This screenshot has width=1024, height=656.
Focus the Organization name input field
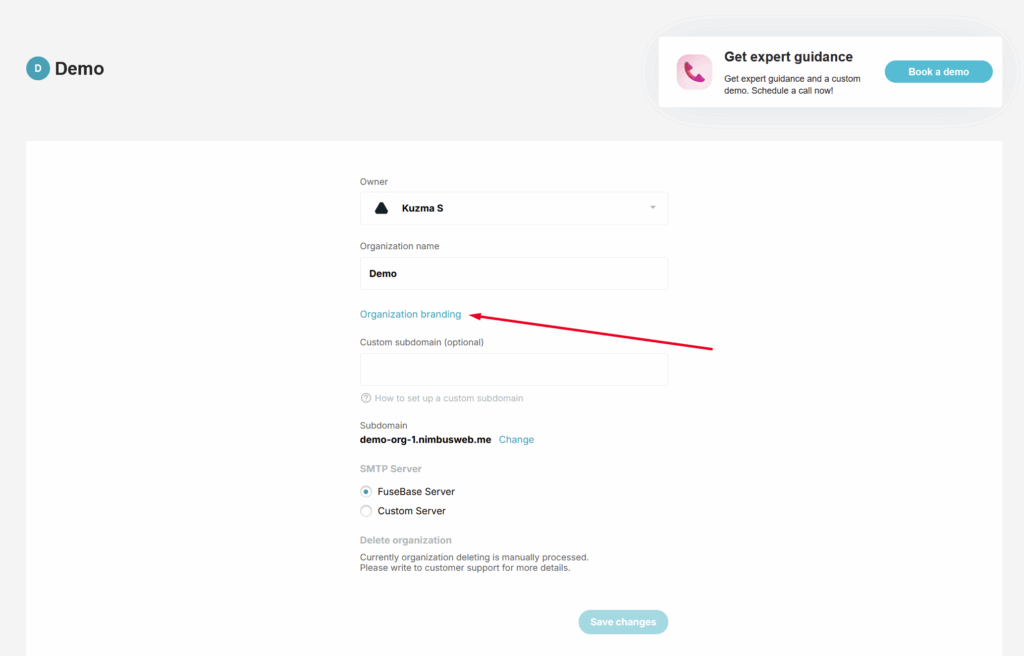click(x=514, y=274)
